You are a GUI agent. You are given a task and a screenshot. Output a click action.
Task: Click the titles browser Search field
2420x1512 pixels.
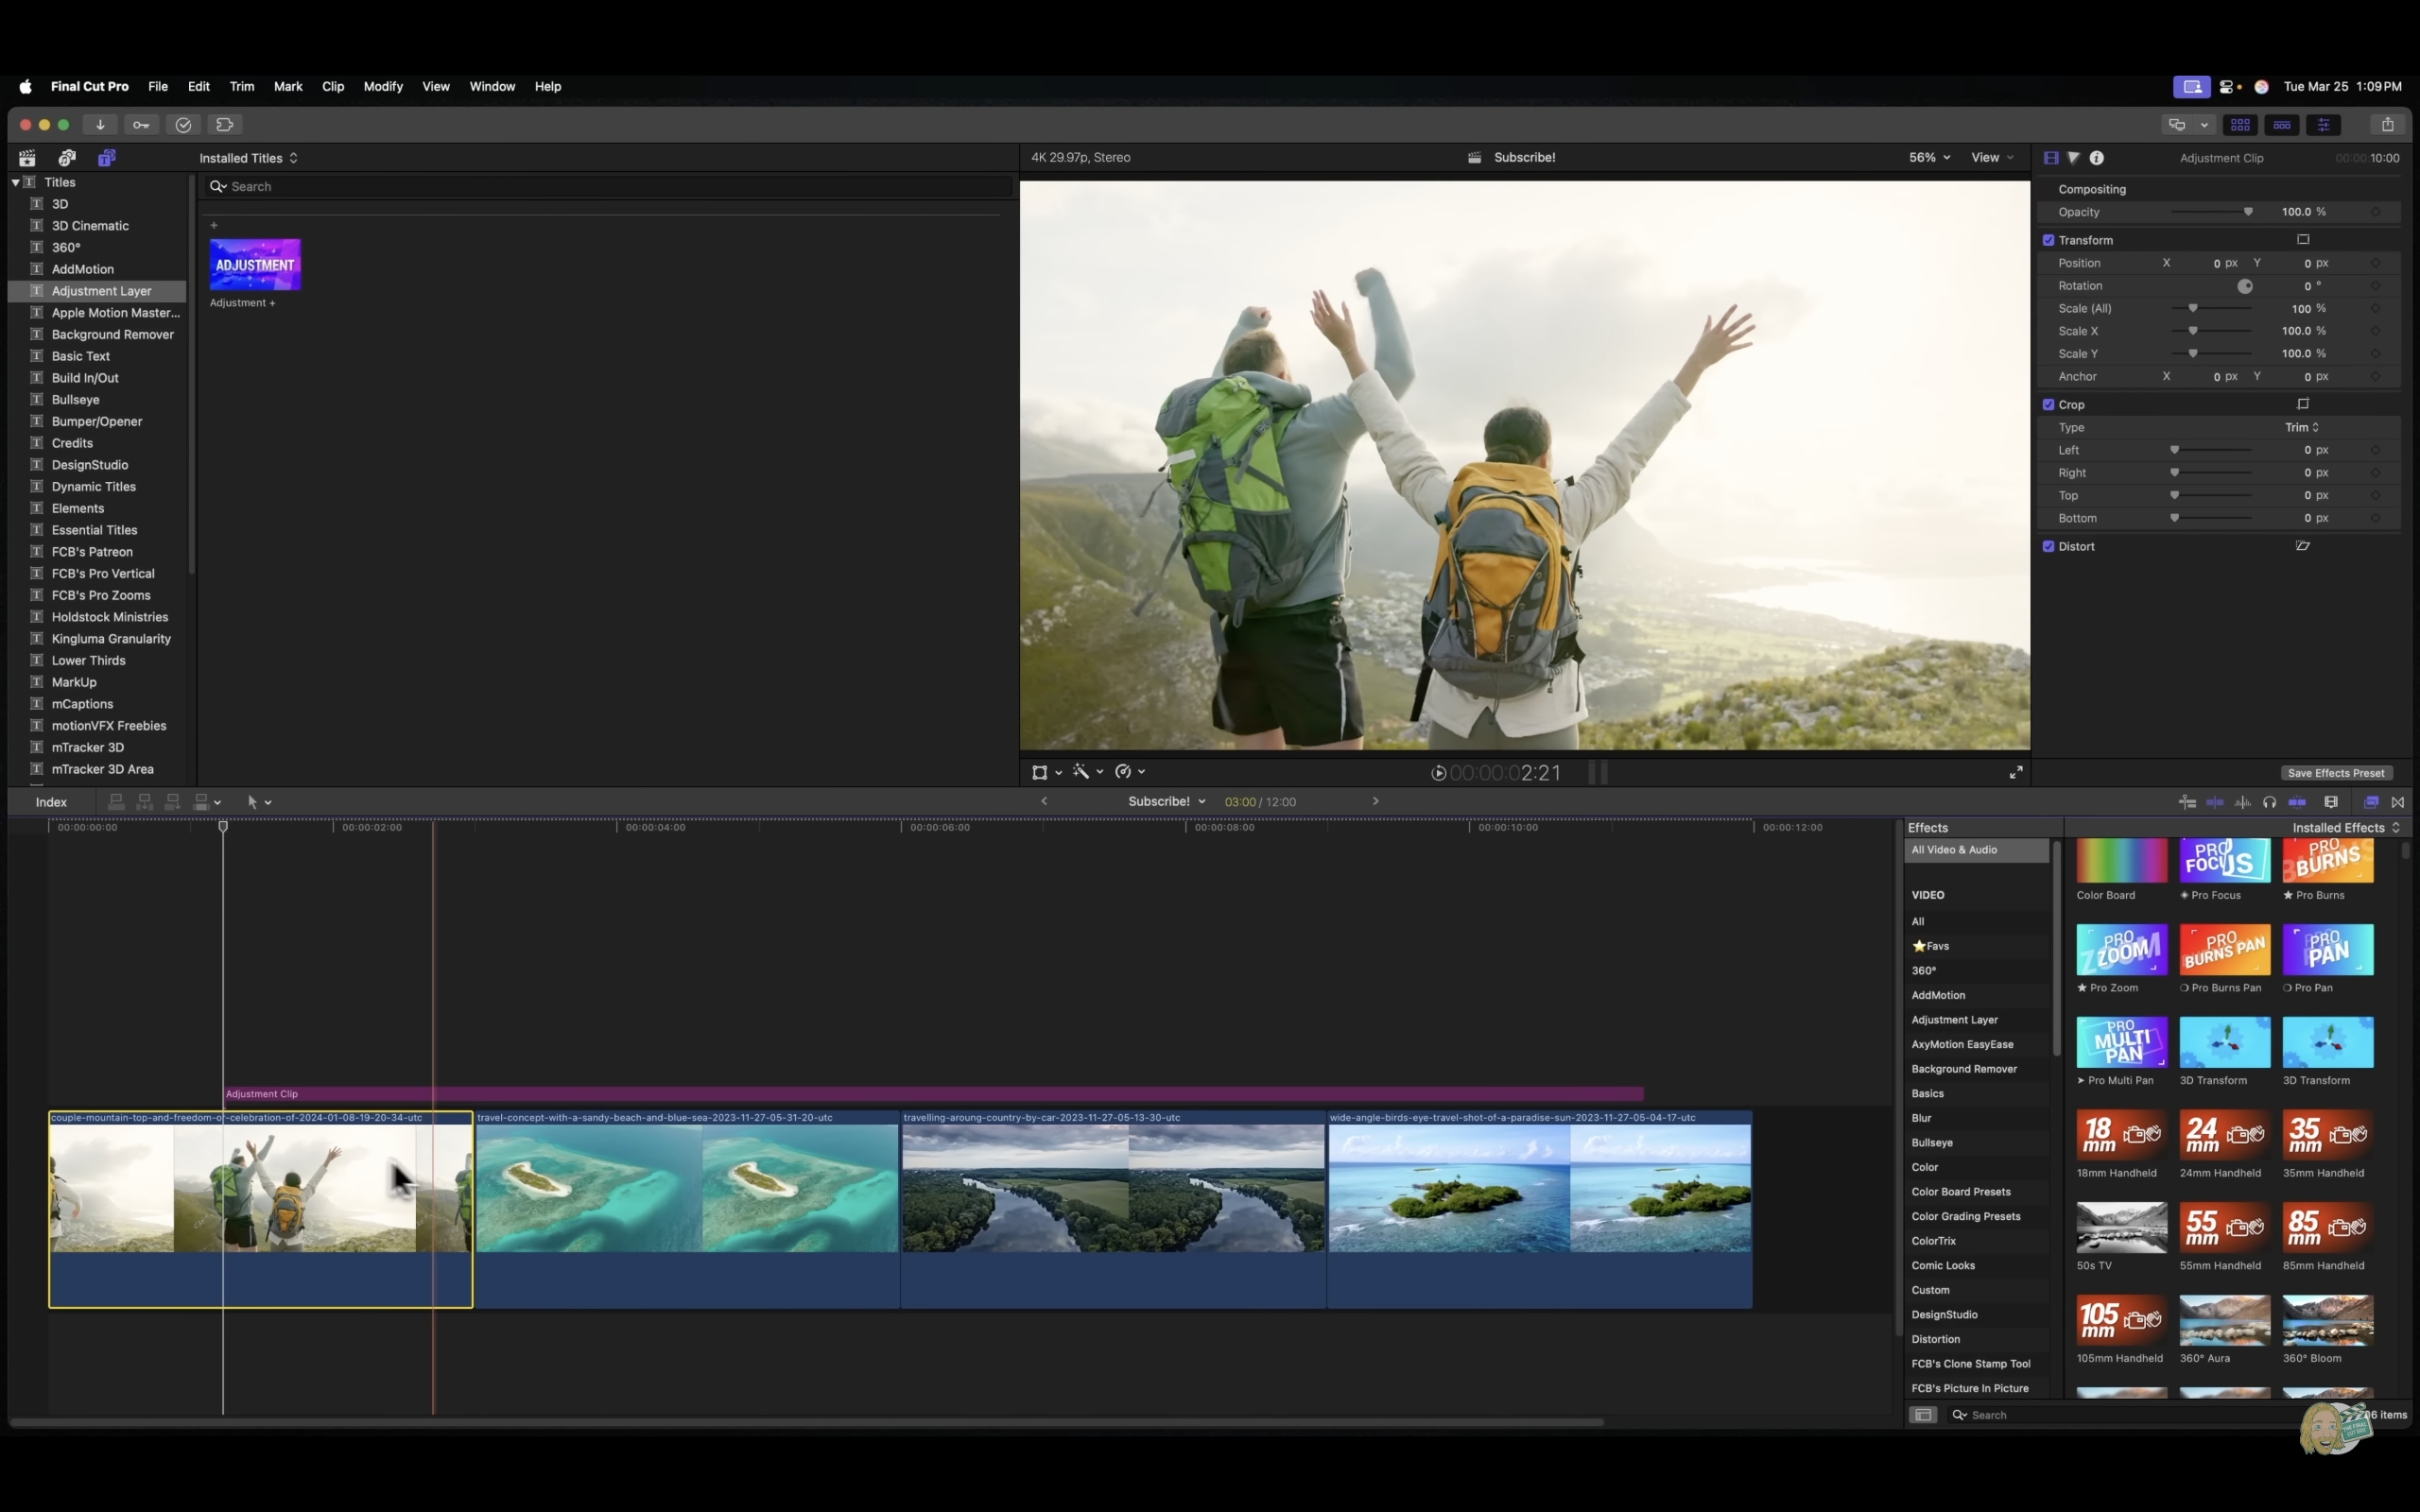click(608, 187)
